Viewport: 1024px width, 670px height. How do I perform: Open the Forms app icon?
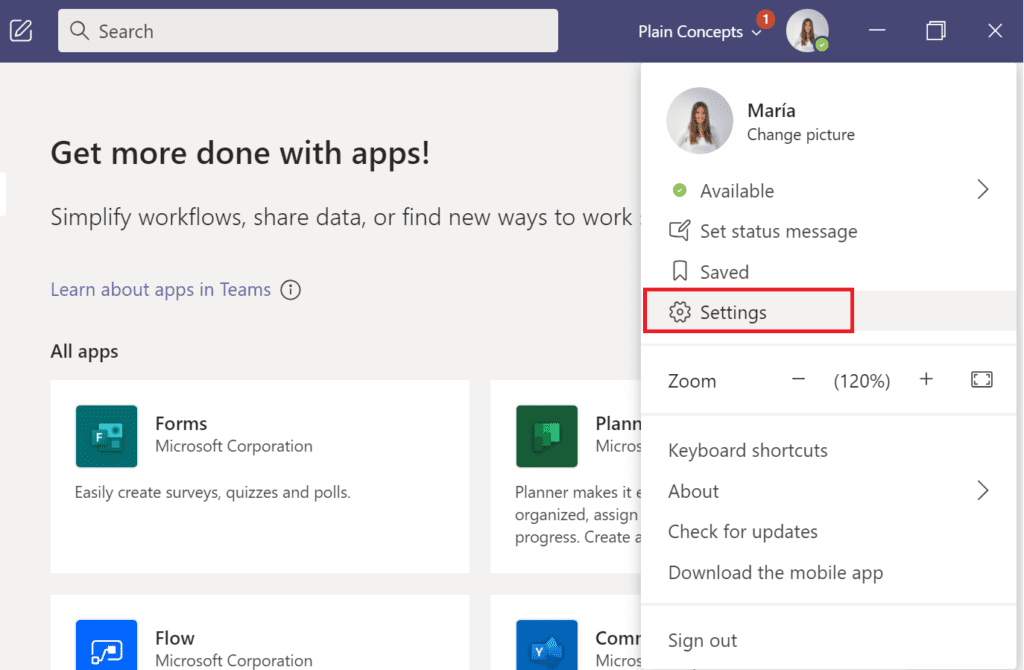tap(106, 436)
